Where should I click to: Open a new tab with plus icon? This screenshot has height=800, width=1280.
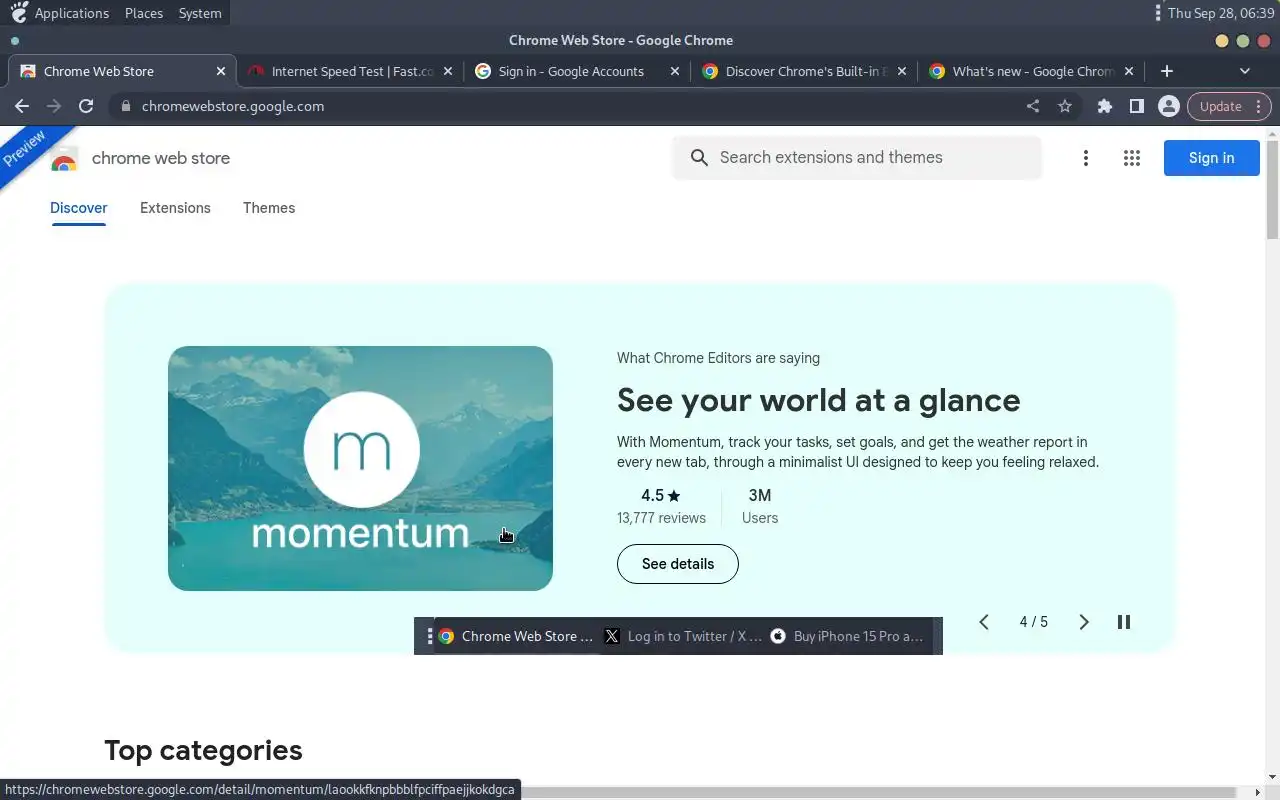pos(1167,71)
